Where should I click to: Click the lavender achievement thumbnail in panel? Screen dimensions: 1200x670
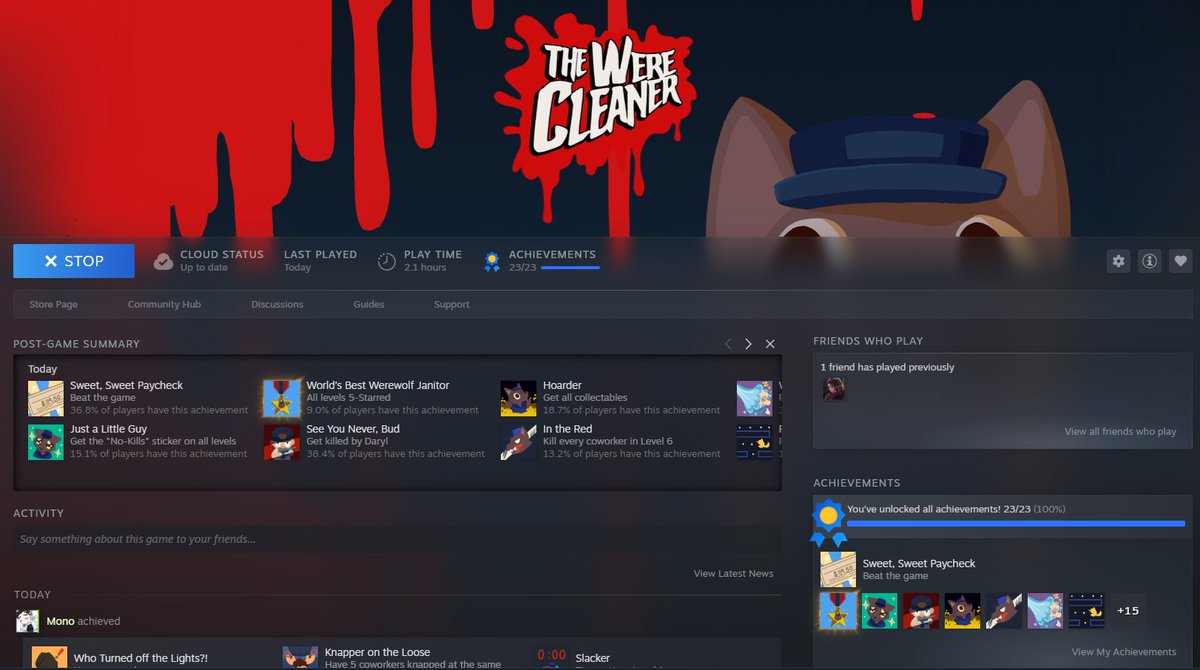click(1045, 610)
